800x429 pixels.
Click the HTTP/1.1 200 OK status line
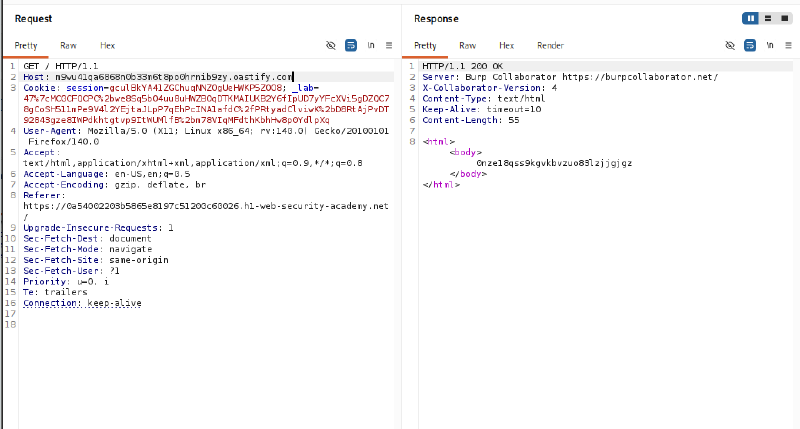(x=462, y=66)
